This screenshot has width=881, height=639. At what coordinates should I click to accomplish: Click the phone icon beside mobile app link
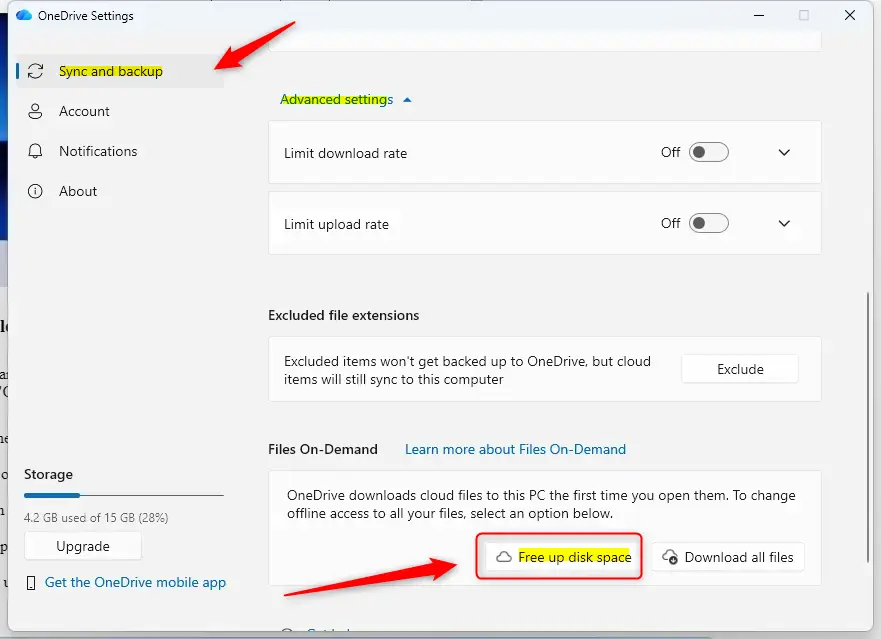pos(31,583)
